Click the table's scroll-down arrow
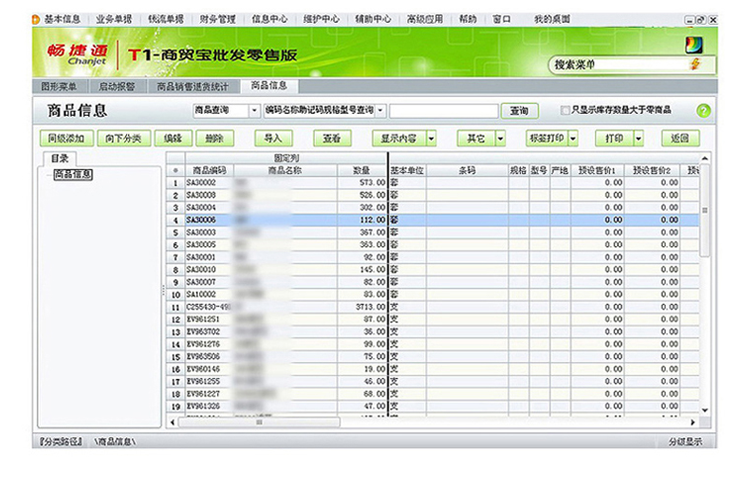 click(x=705, y=410)
